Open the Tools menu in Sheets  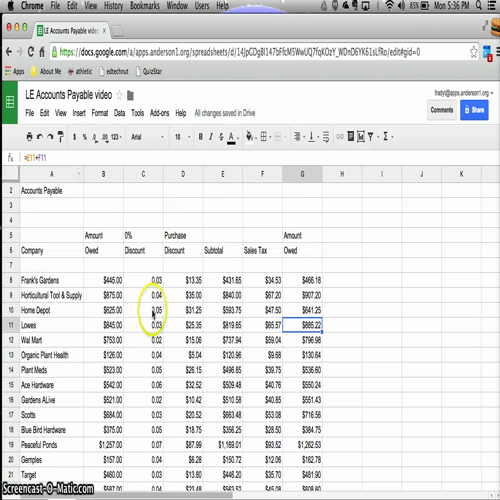pyautogui.click(x=137, y=113)
